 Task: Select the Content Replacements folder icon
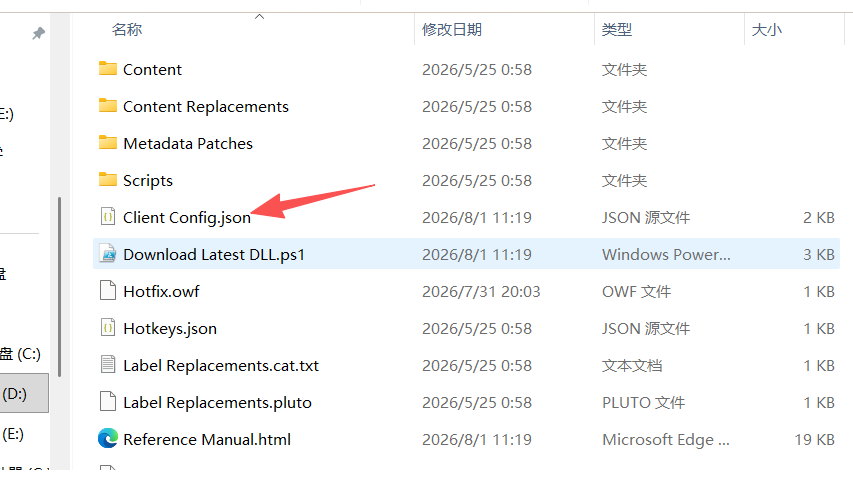pyautogui.click(x=108, y=106)
